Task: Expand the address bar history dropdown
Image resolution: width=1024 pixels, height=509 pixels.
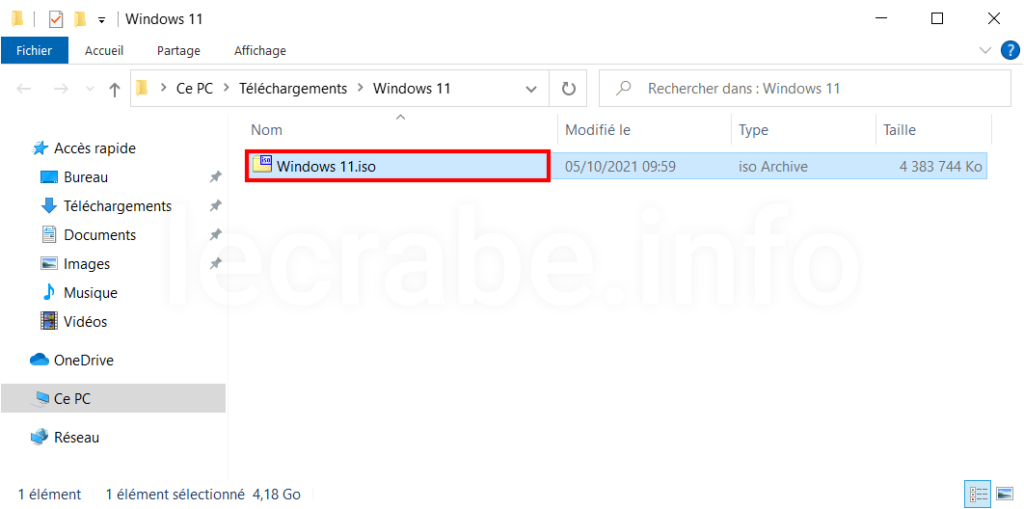Action: (532, 89)
